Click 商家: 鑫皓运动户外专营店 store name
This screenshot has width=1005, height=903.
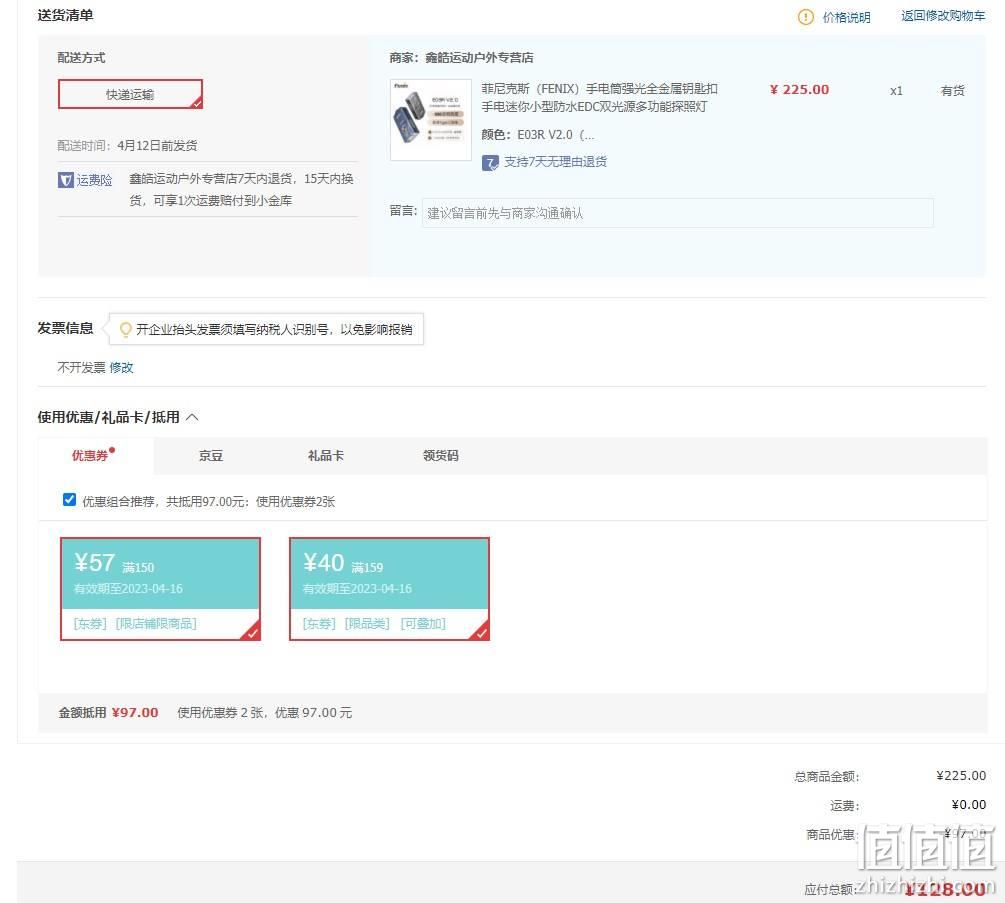click(x=461, y=58)
